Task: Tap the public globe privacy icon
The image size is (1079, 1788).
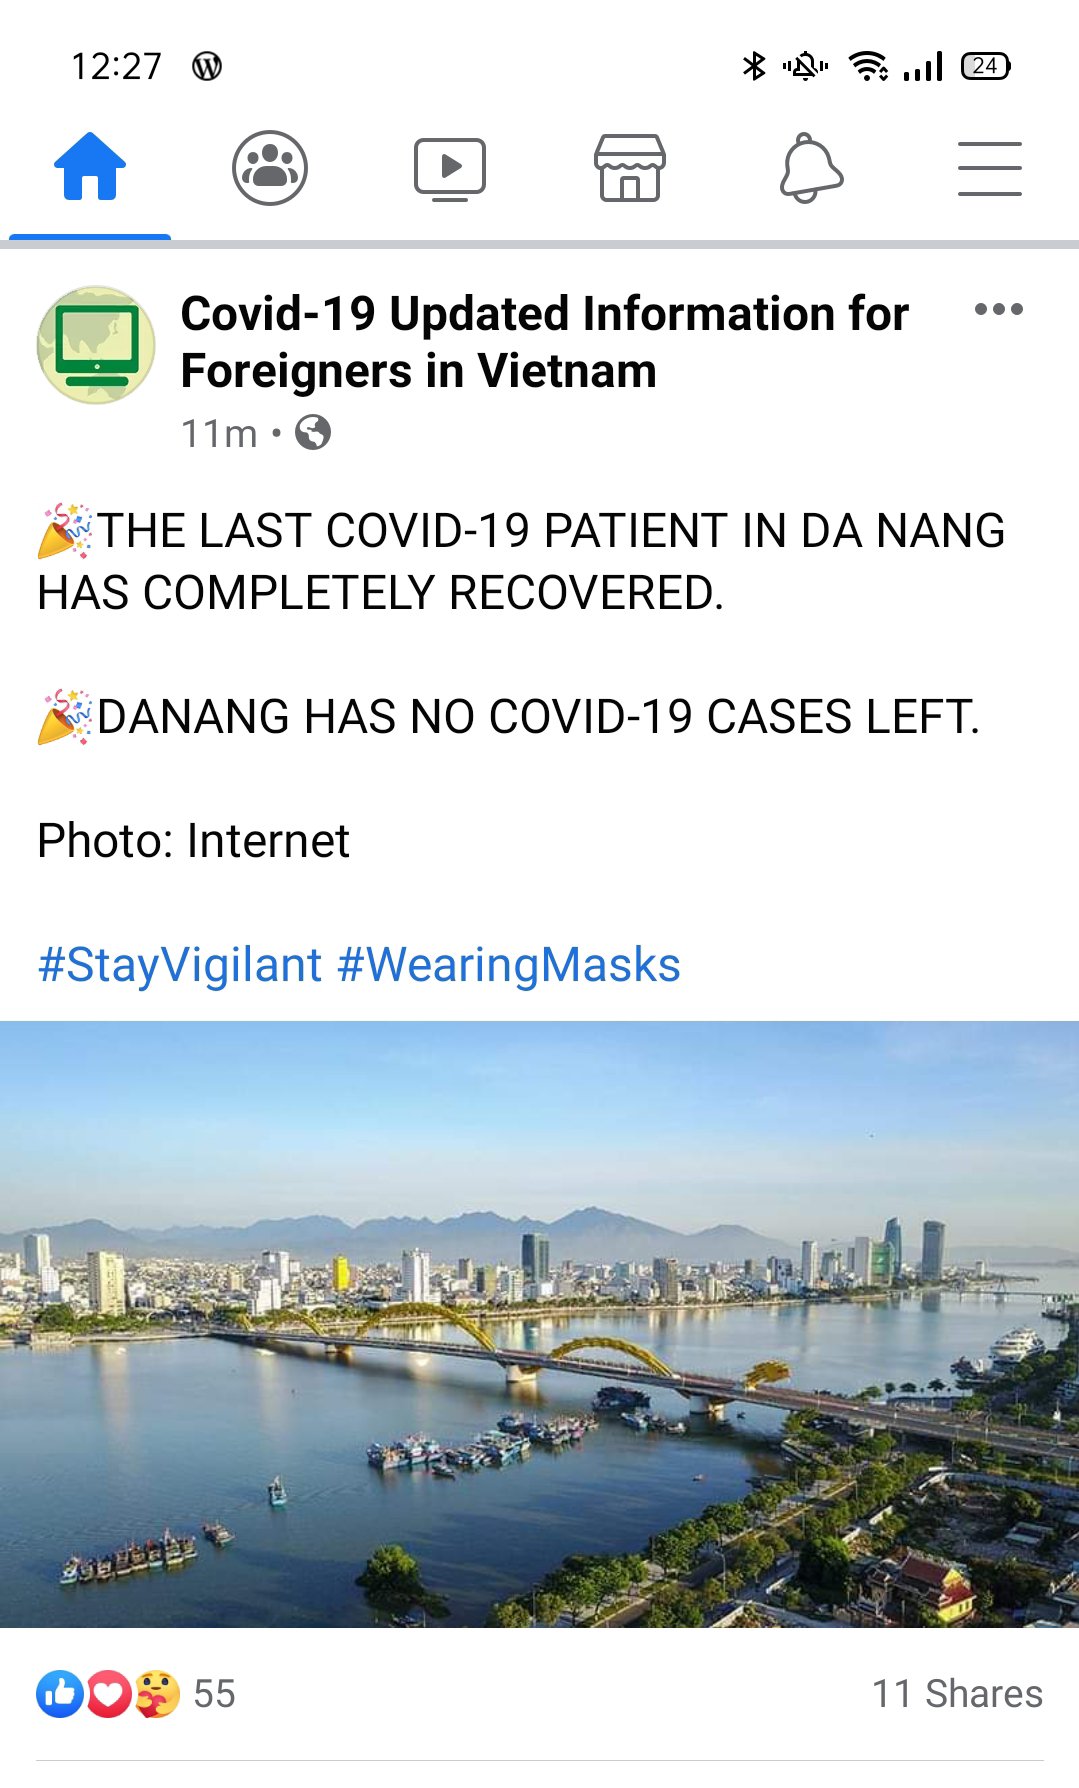Action: coord(313,433)
